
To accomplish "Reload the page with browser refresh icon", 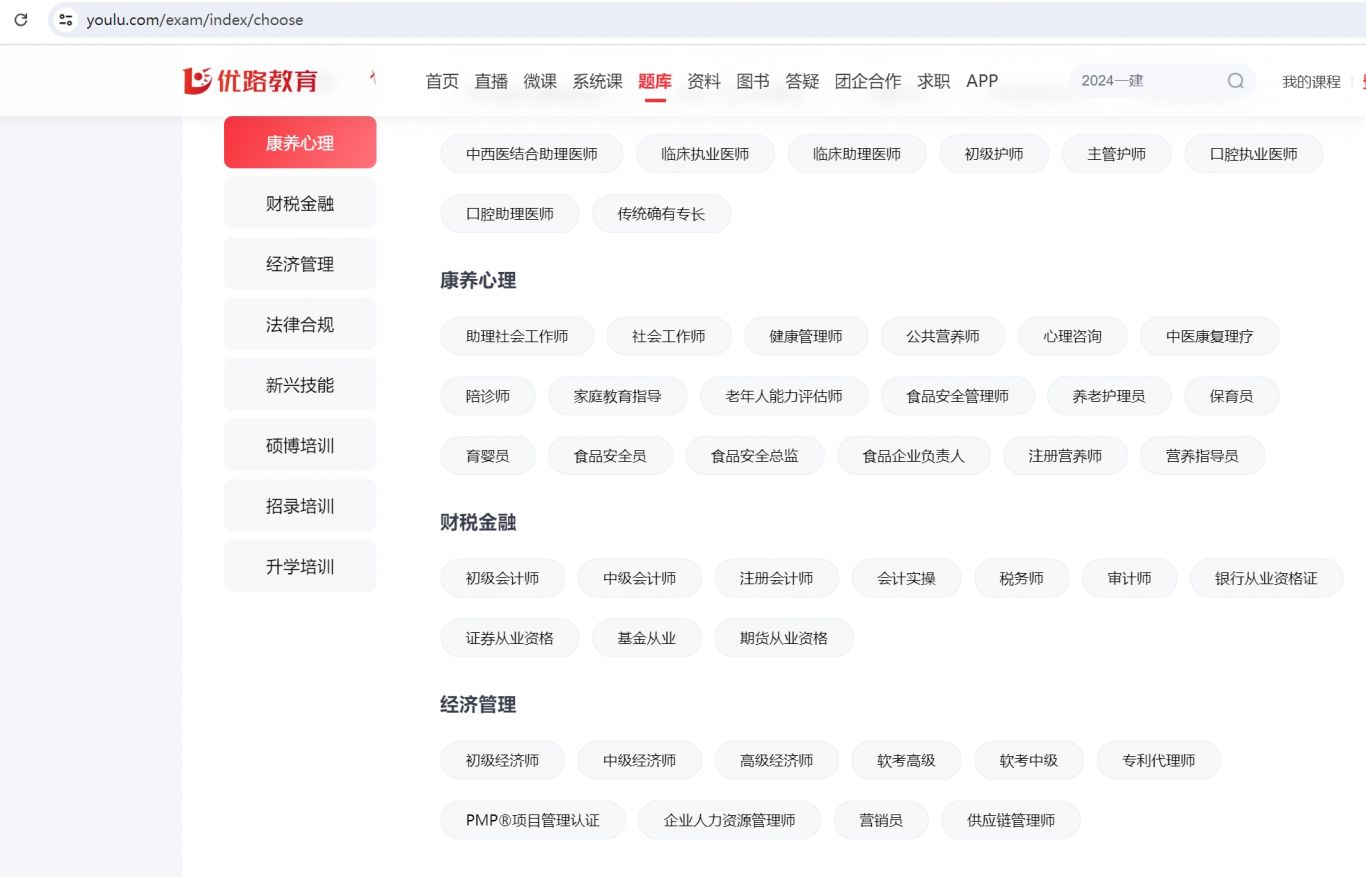I will 21,19.
